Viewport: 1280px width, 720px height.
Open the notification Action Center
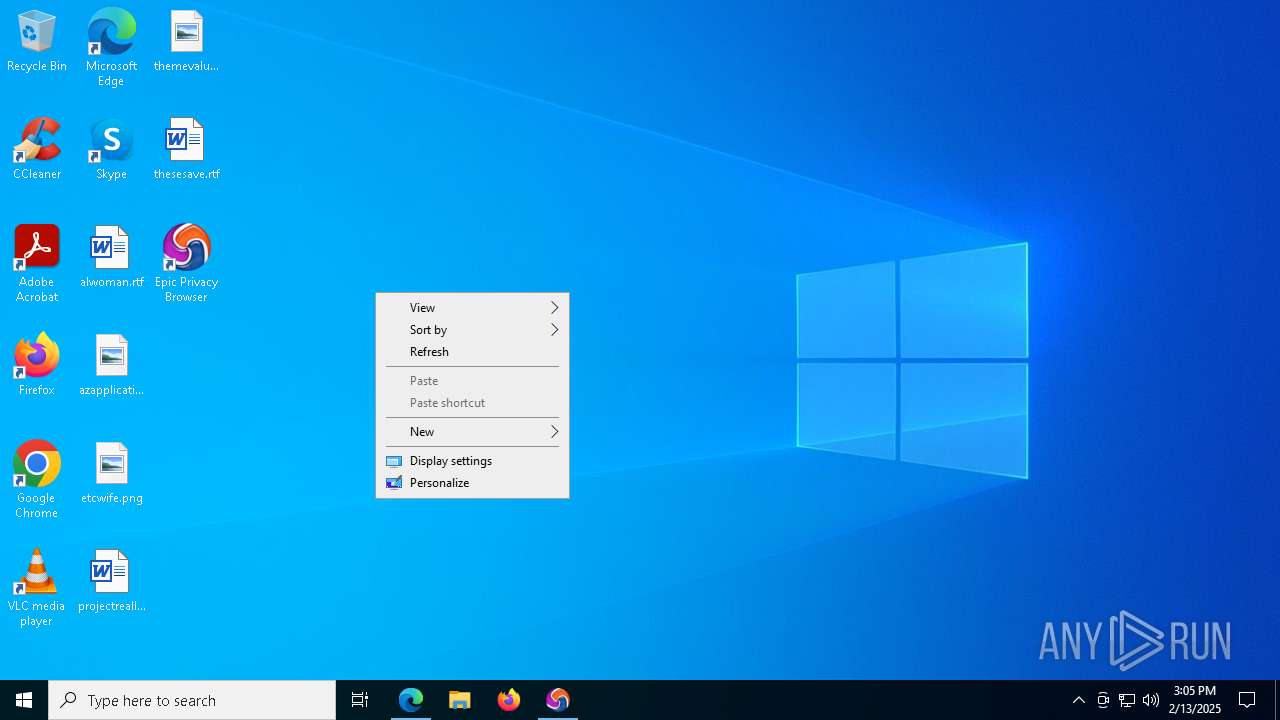point(1247,700)
